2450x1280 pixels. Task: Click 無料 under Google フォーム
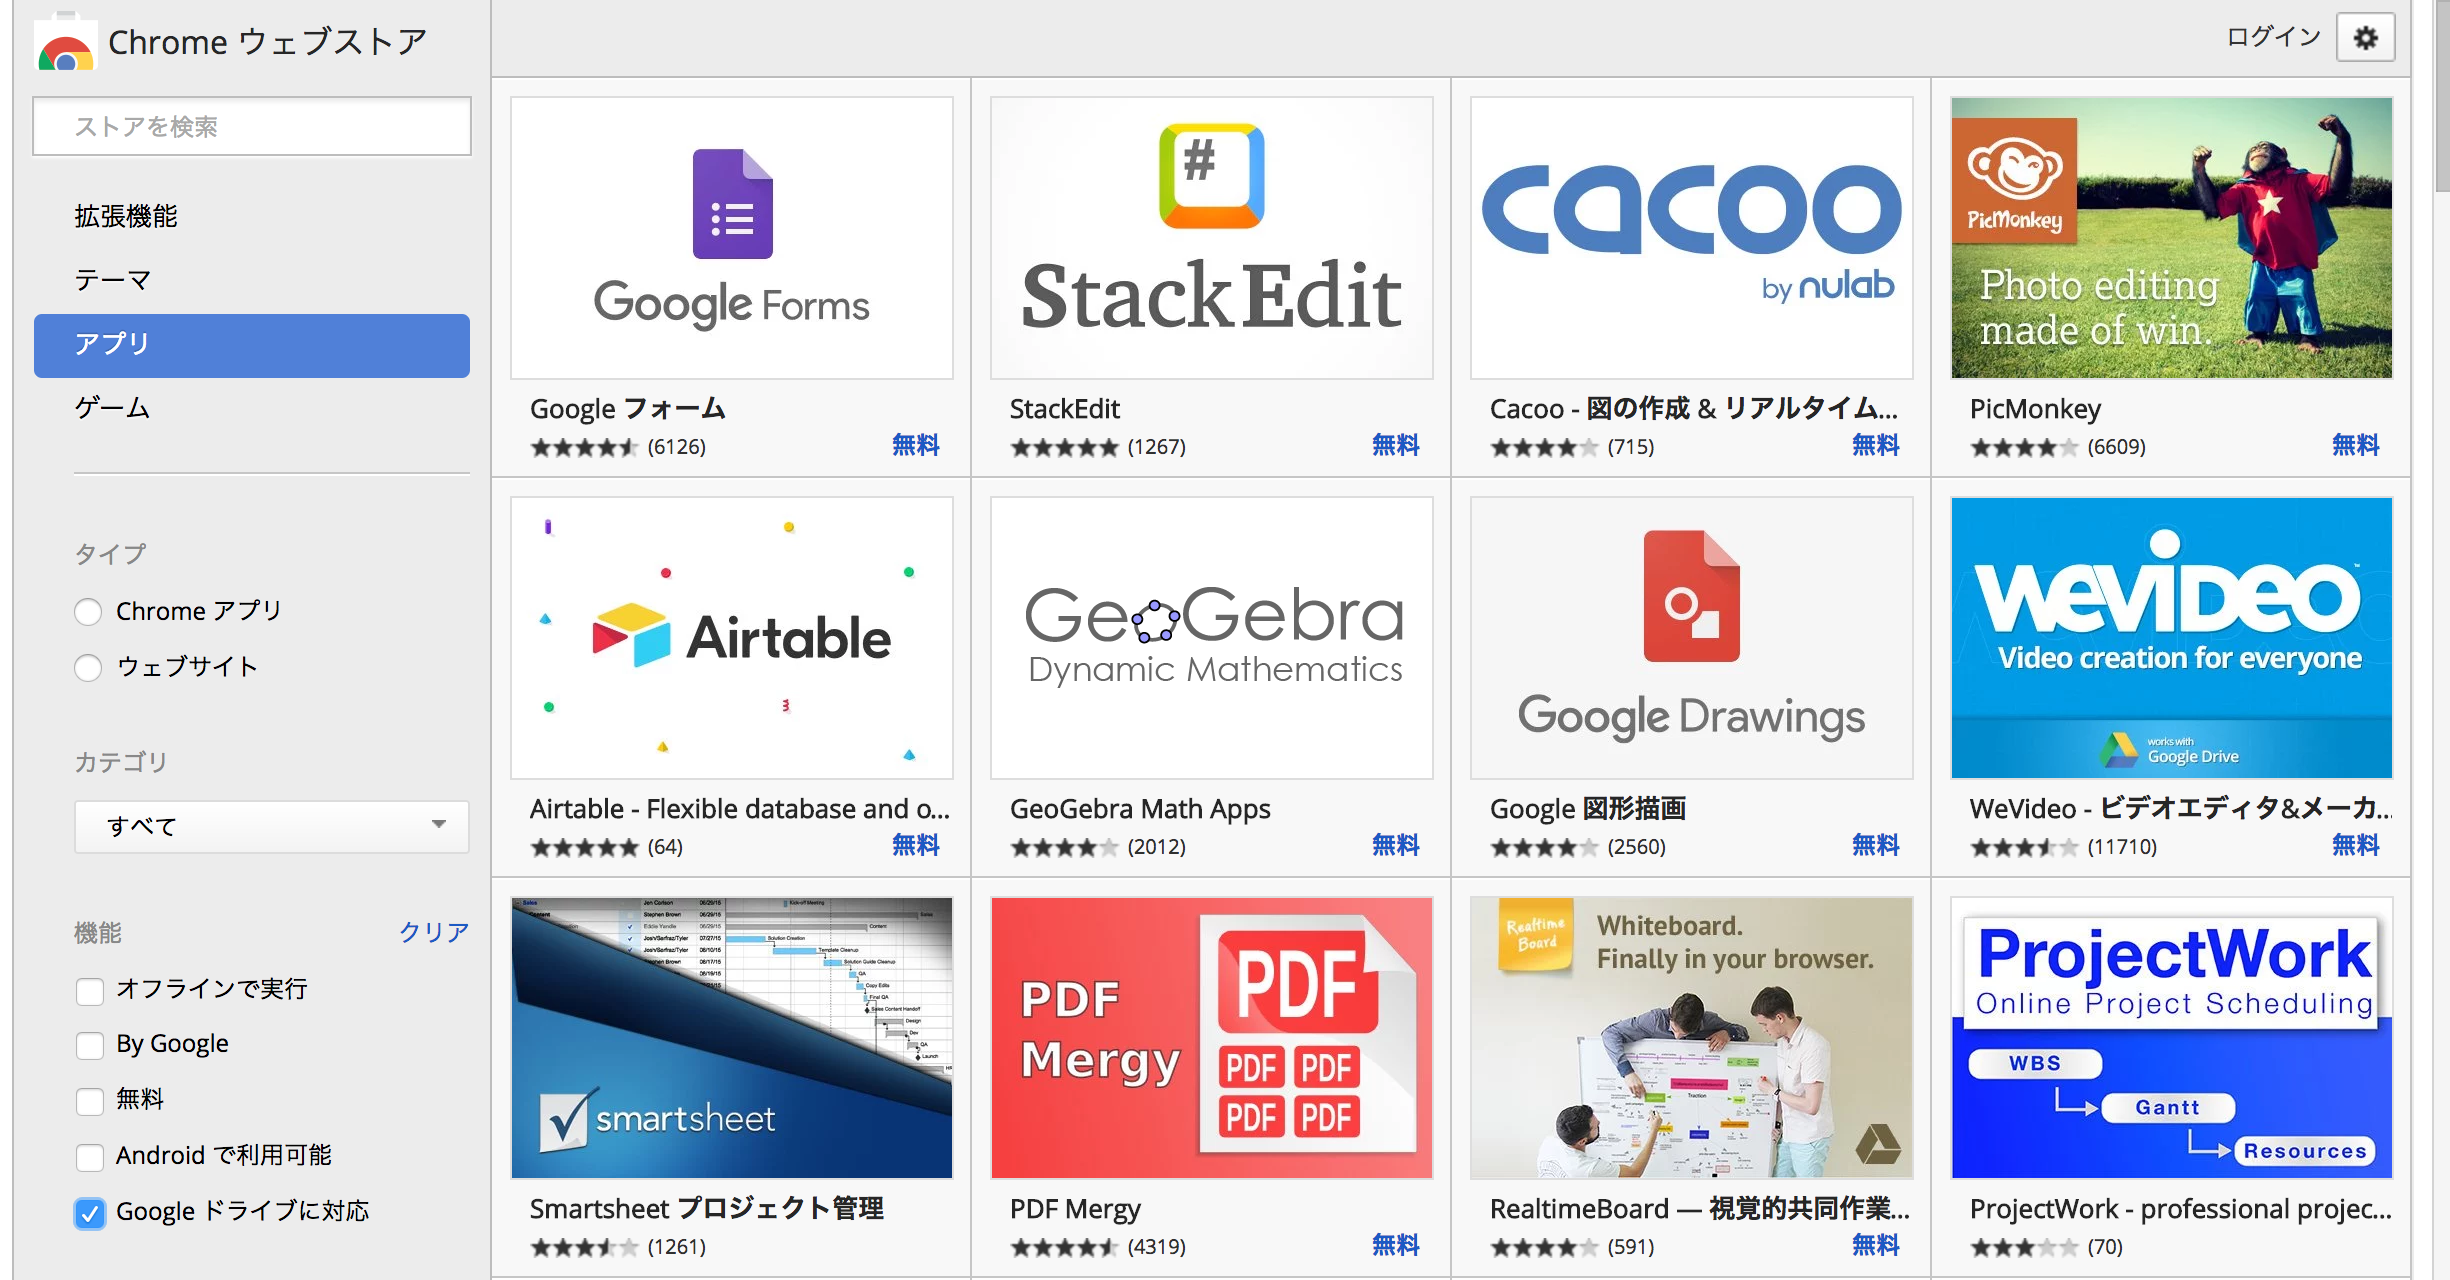[x=916, y=445]
